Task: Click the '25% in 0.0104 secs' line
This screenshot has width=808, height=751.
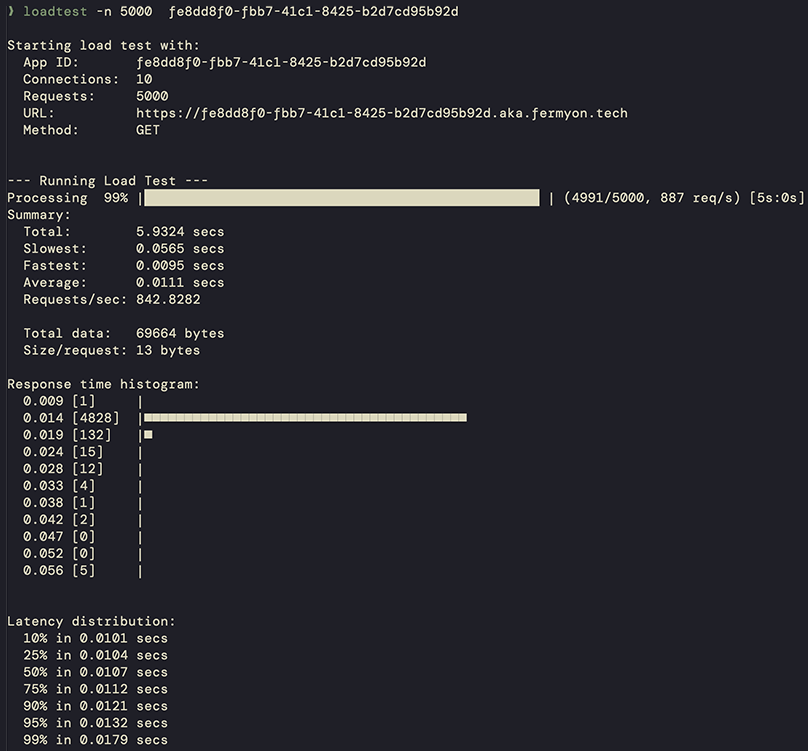Action: coord(95,656)
